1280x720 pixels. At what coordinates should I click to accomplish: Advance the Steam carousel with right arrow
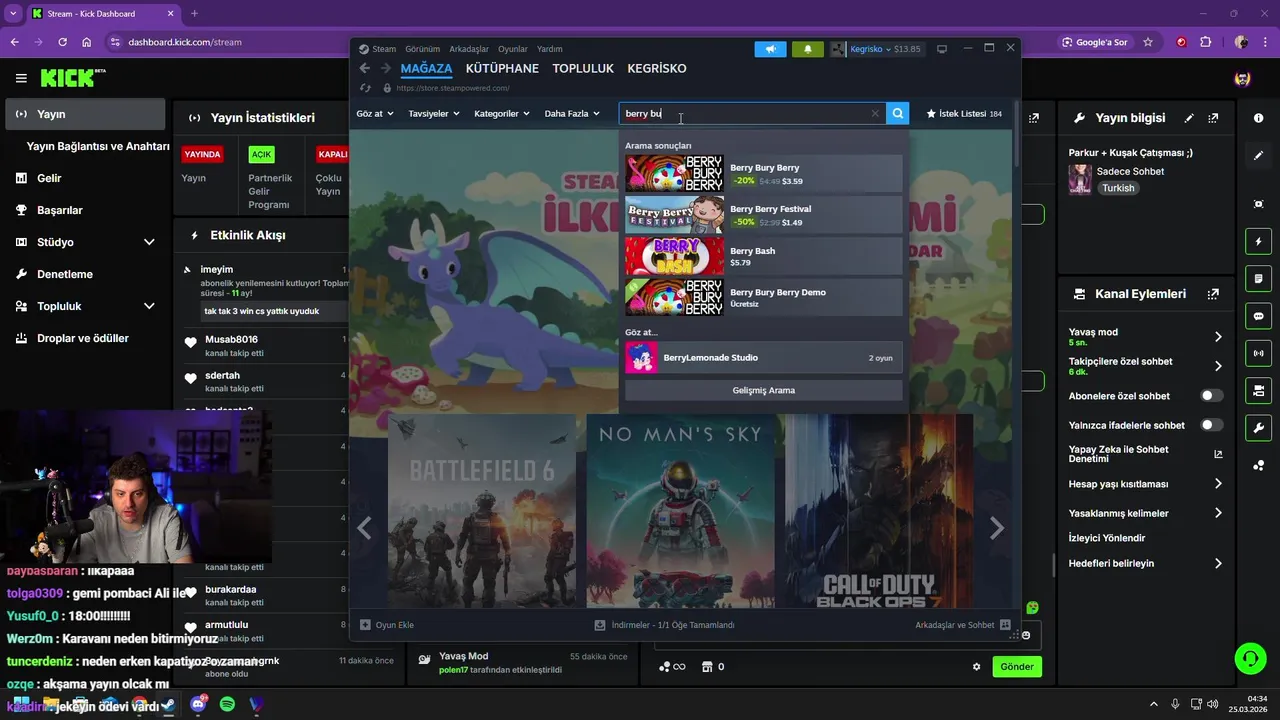pyautogui.click(x=996, y=529)
